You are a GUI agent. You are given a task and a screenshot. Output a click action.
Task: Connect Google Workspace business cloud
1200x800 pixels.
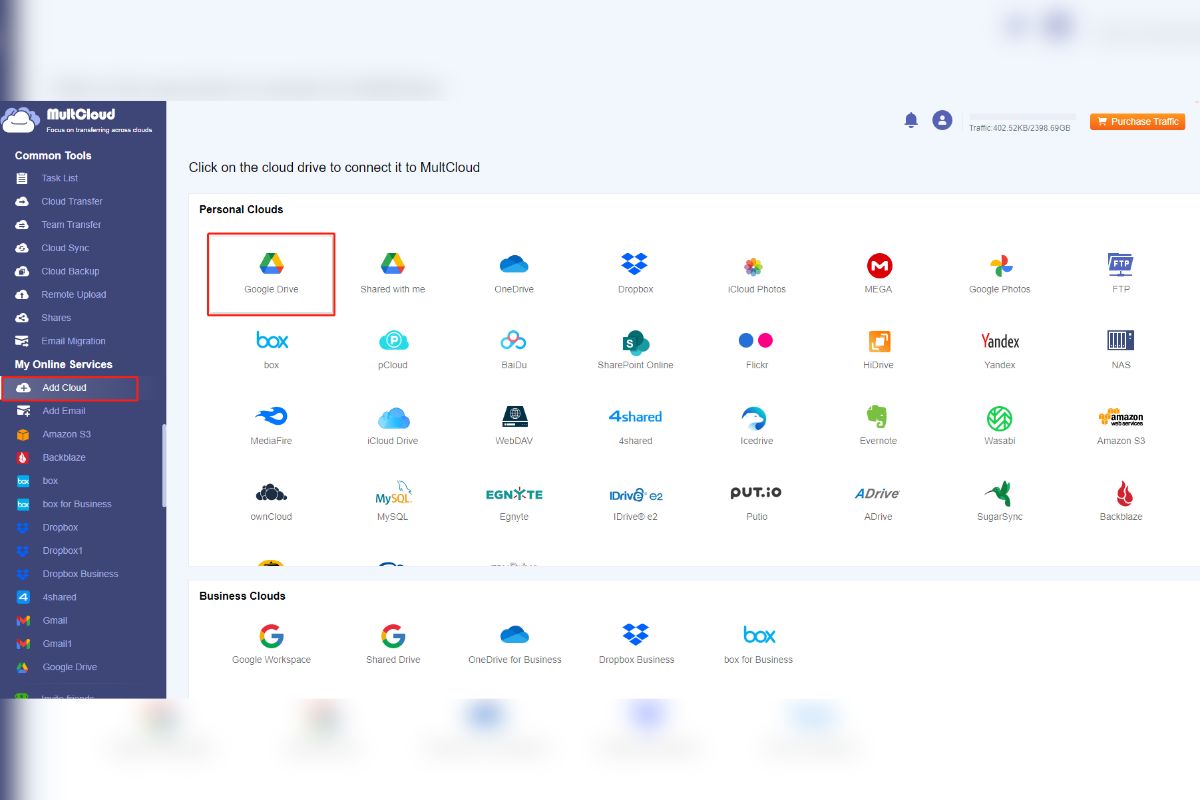pyautogui.click(x=271, y=644)
